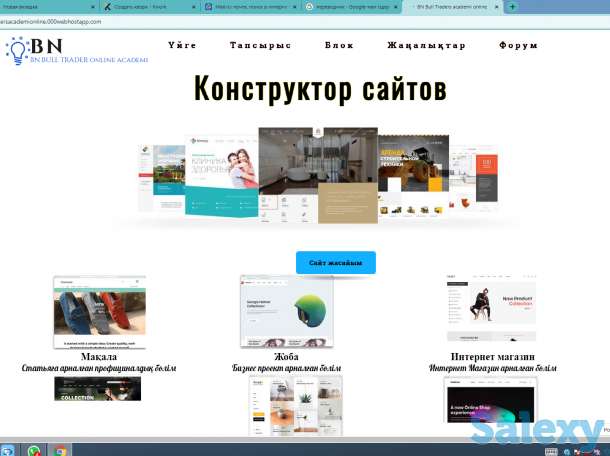Click the Конструктор сайтов heading
610x456 pixels.
point(320,89)
